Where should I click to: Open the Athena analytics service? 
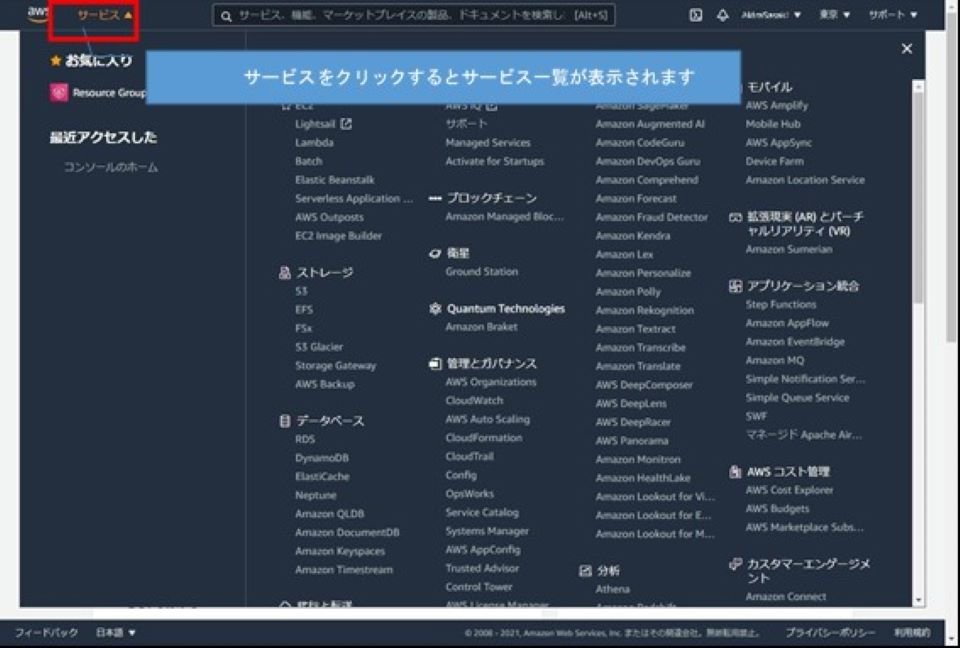tap(613, 589)
